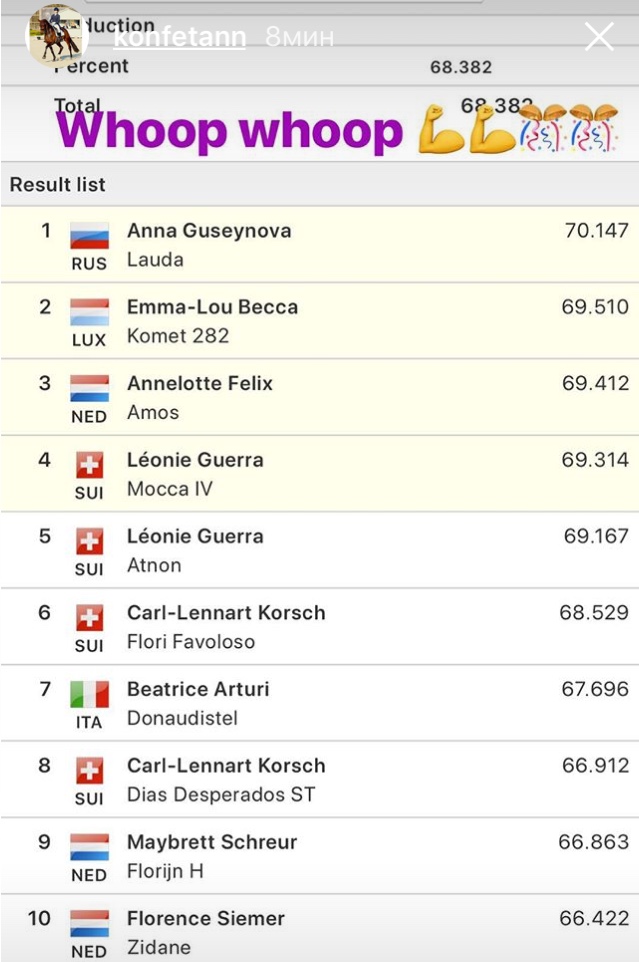Viewport: 639px width, 962px height.
Task: Select Beatrice Arturi's name
Action: [198, 689]
